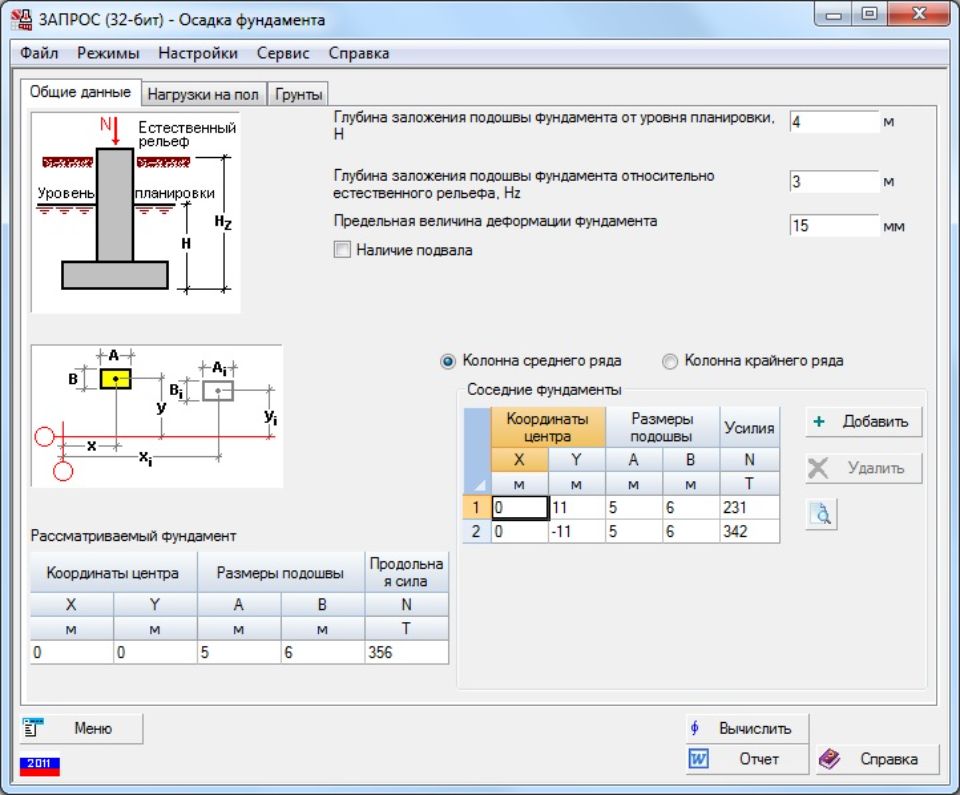
Task: Open help with the Справка book button
Action: 878,759
